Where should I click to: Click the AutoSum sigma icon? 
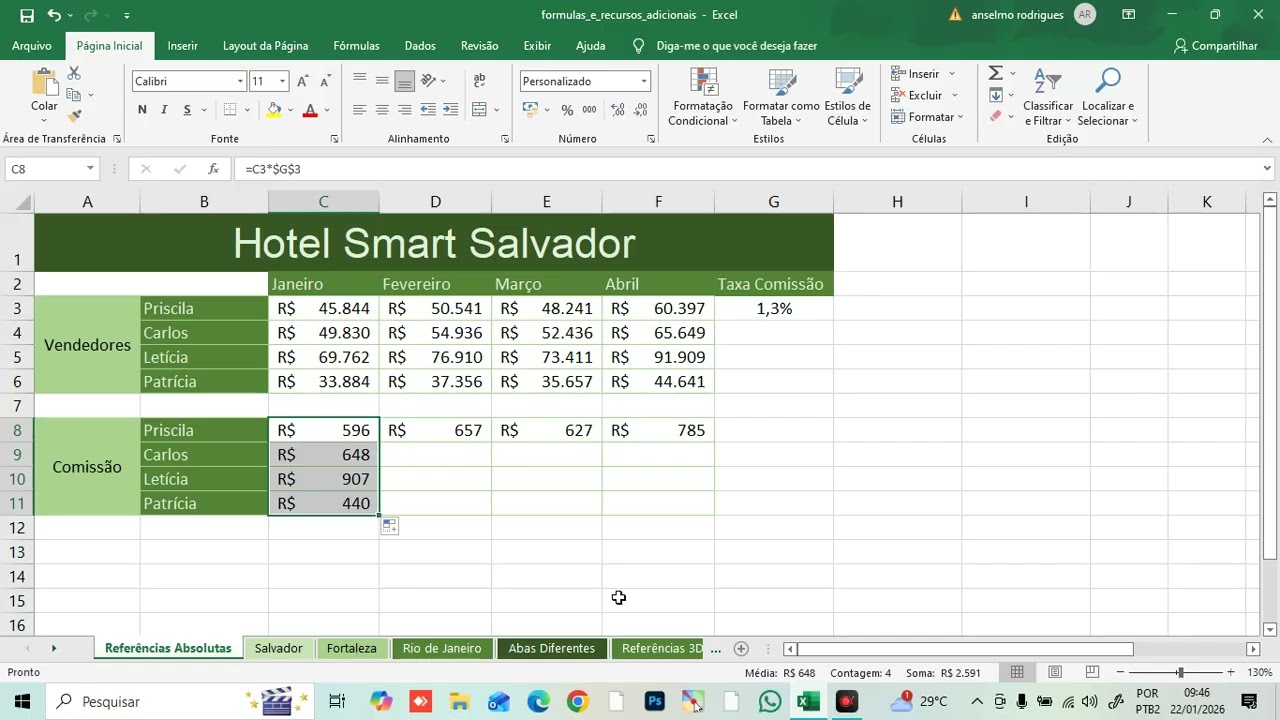995,74
